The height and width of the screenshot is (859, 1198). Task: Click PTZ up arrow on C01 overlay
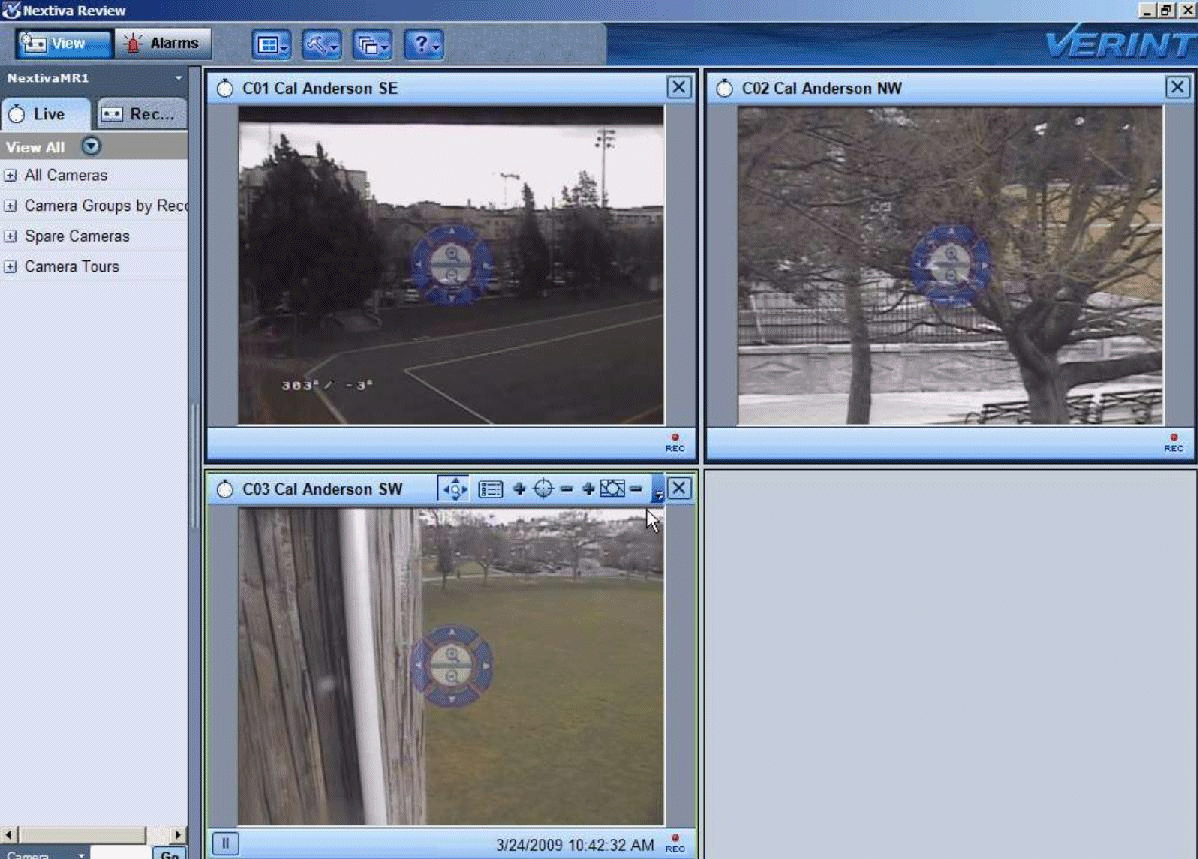(452, 231)
